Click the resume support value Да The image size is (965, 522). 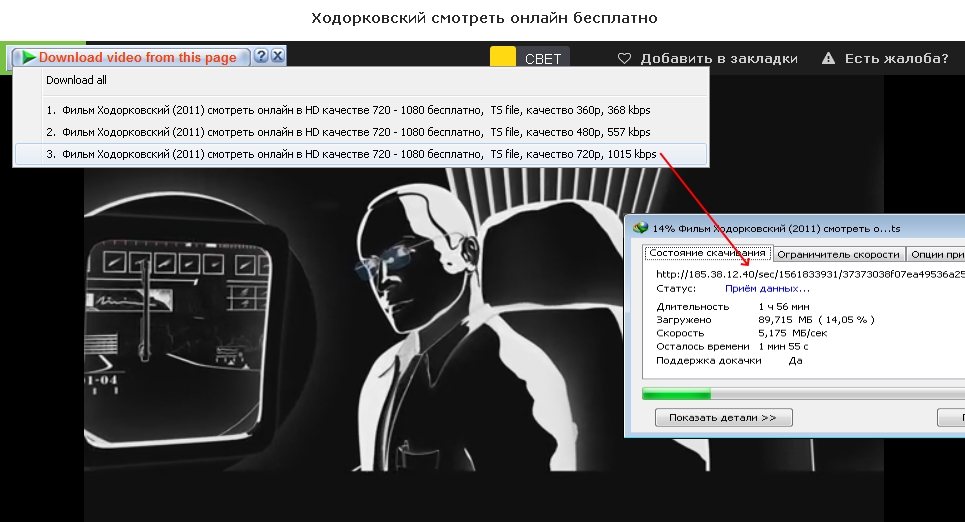pyautogui.click(x=795, y=361)
